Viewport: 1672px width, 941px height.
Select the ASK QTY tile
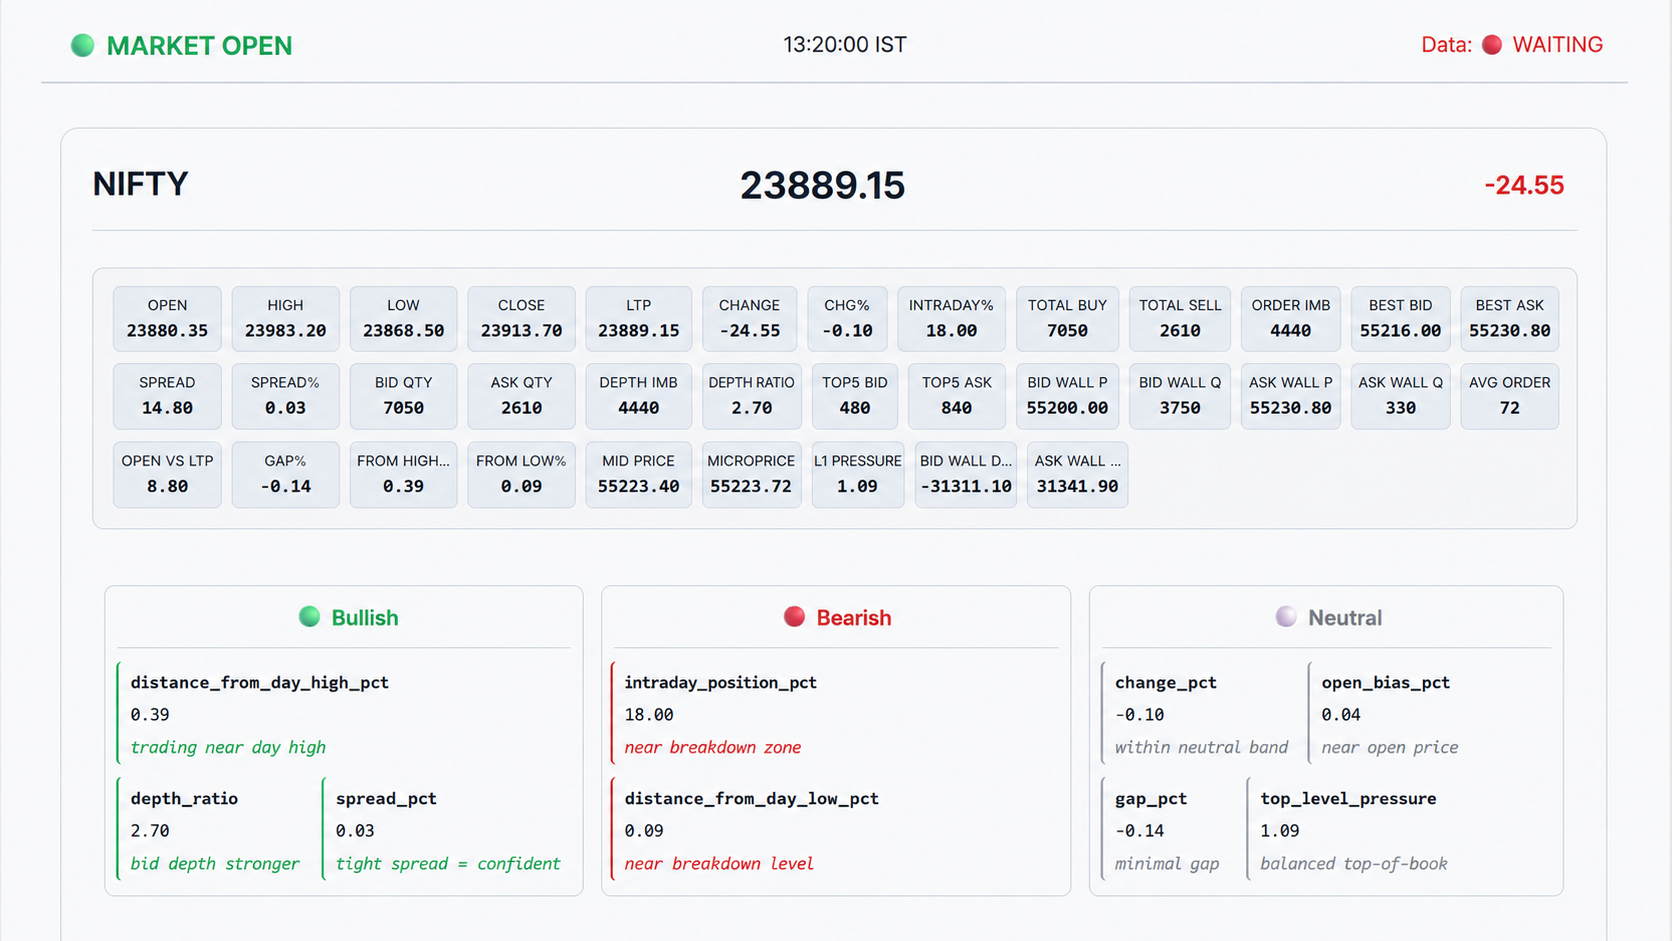[521, 396]
